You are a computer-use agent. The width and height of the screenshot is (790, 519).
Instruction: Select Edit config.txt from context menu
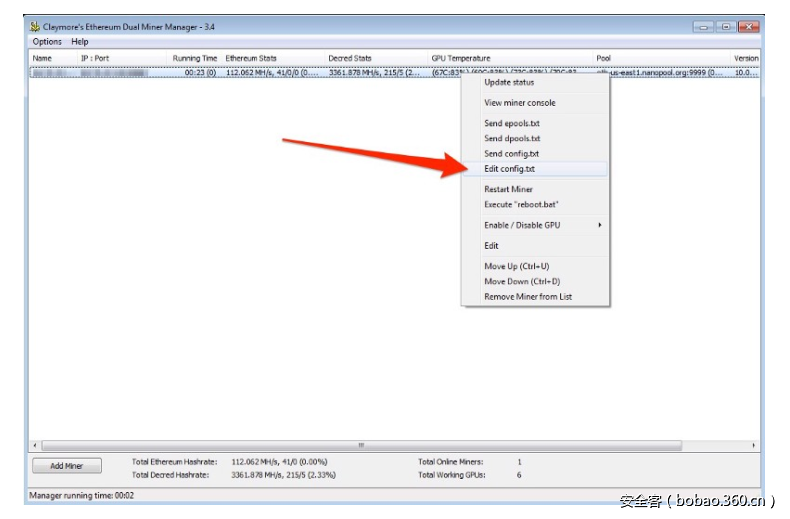pos(509,169)
